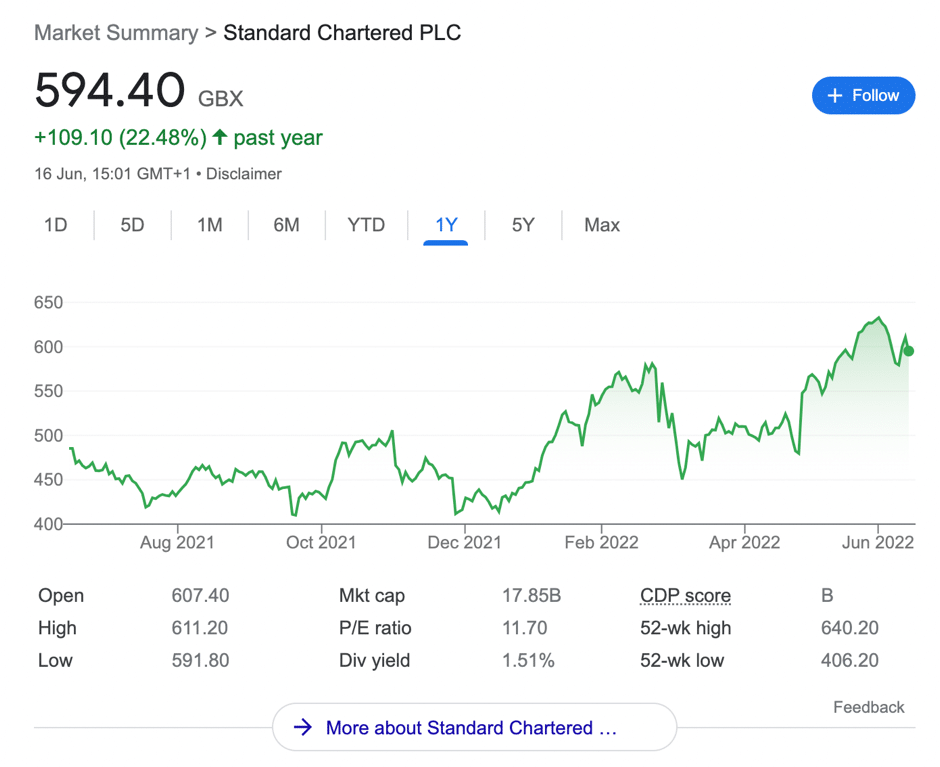940x767 pixels.
Task: Select the 5D chart range
Action: point(132,225)
